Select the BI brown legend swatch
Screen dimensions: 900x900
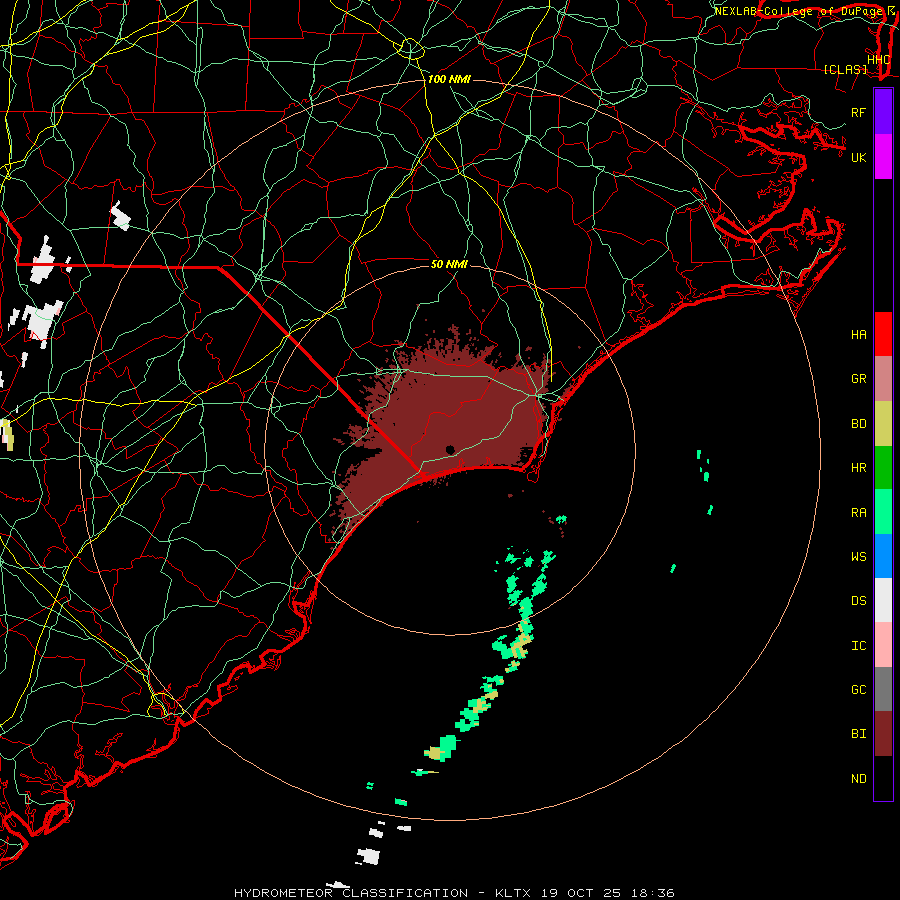(x=883, y=734)
